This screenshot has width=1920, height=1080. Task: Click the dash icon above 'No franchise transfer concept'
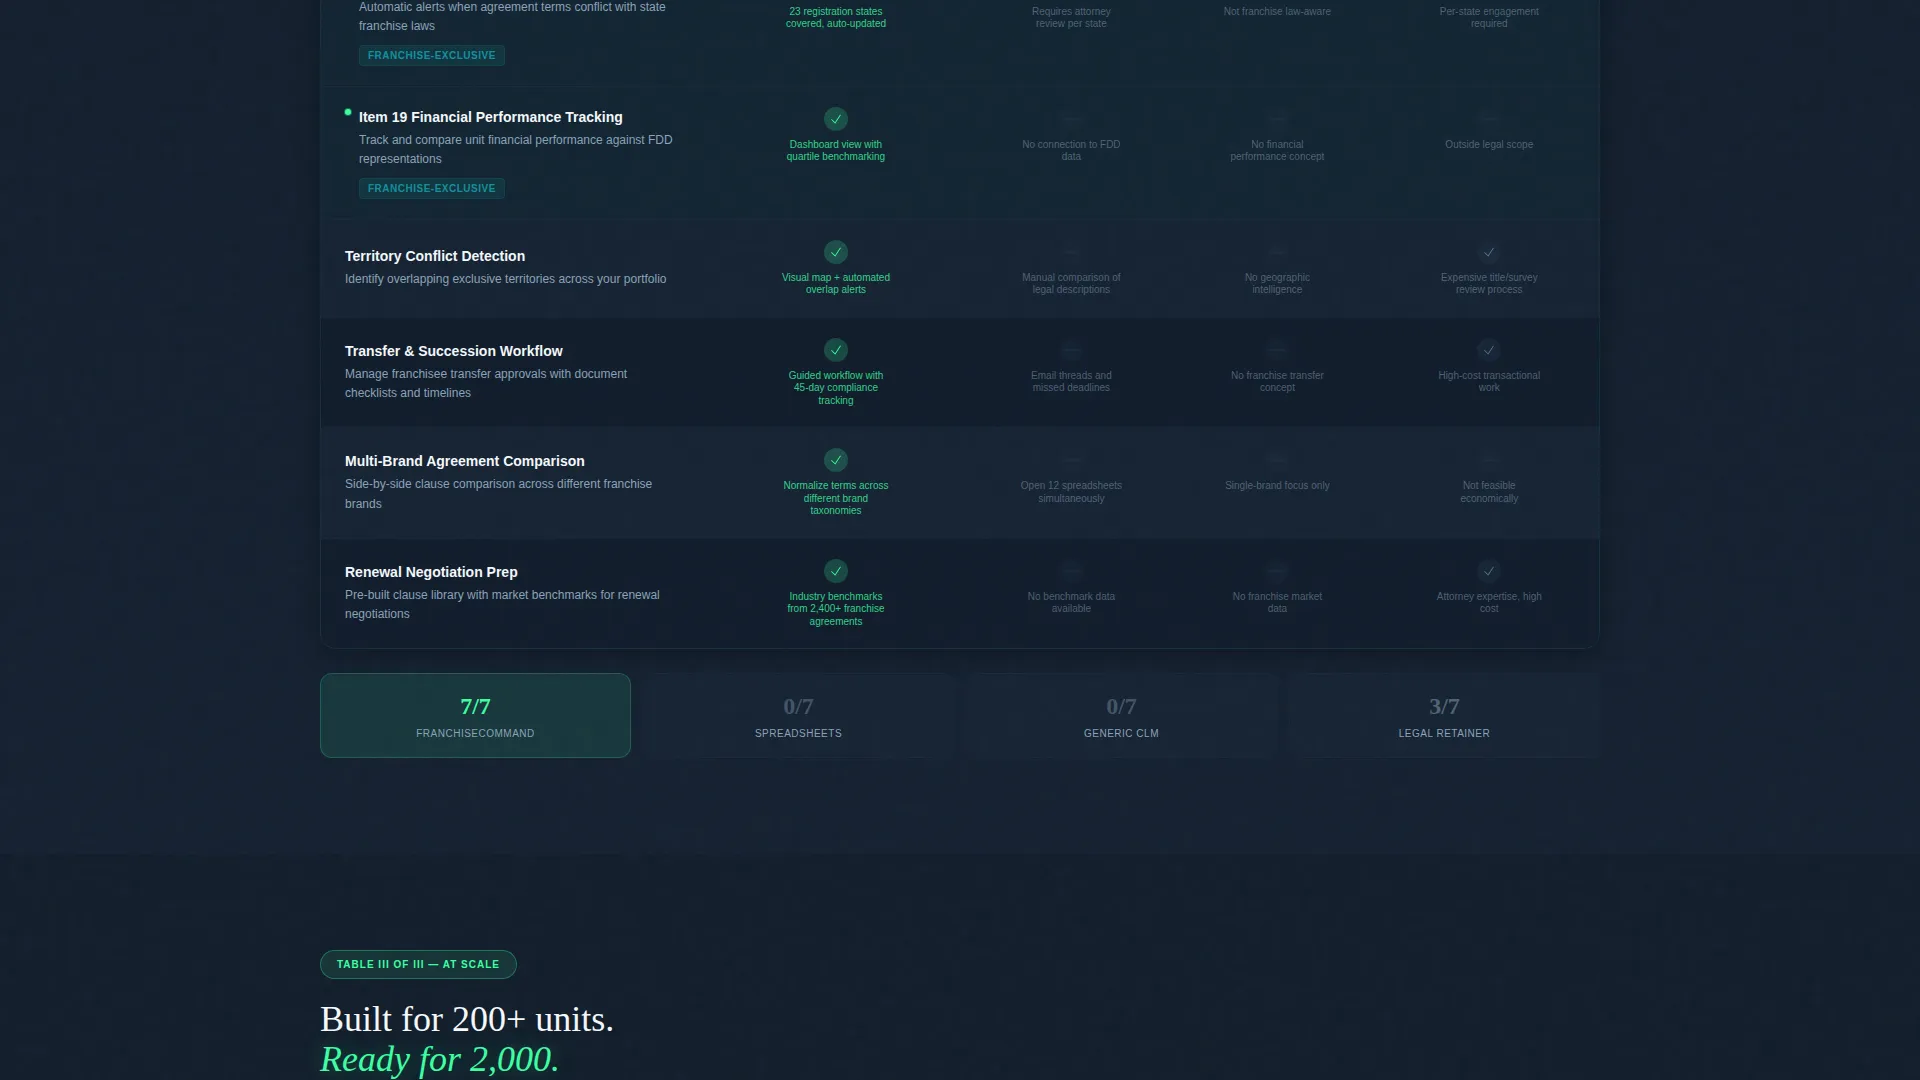[1277, 350]
